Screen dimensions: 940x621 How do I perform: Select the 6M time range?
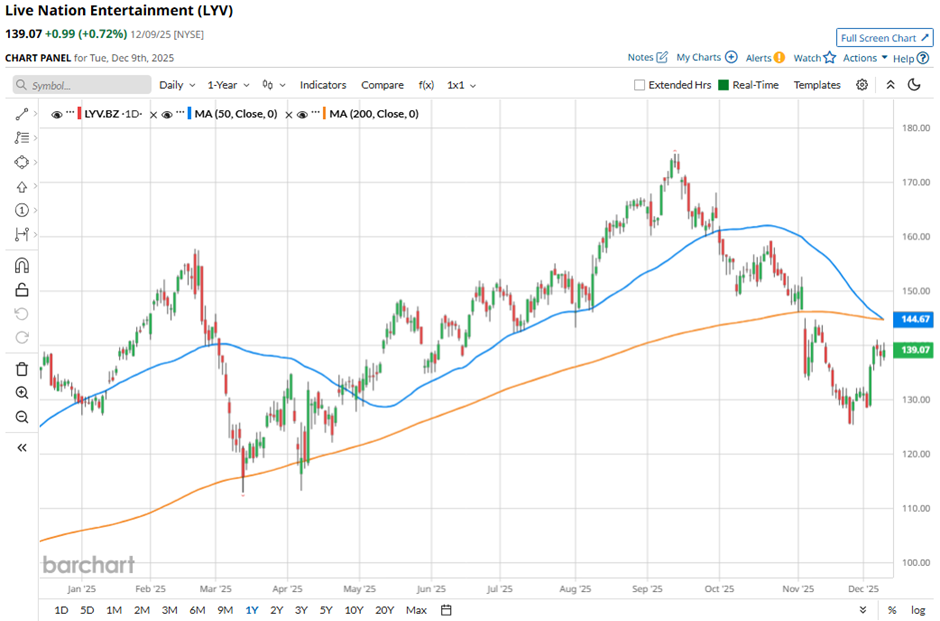[196, 610]
